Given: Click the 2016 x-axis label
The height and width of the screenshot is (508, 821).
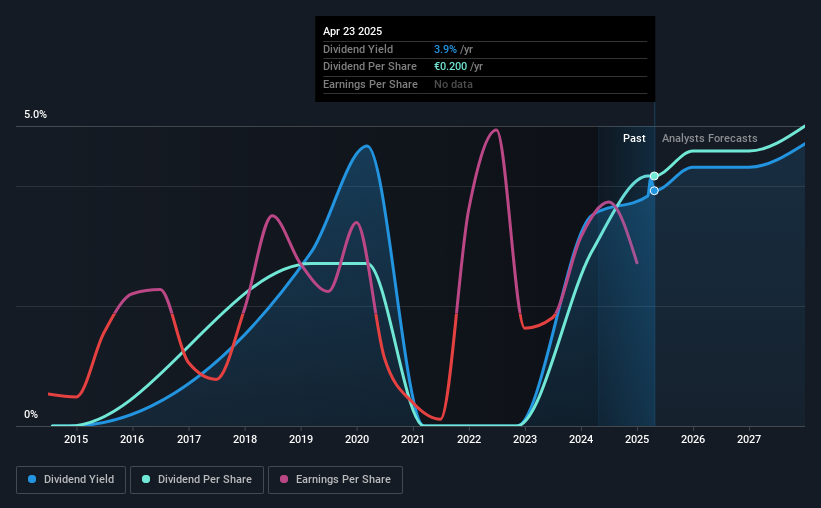Looking at the screenshot, I should pos(132,439).
